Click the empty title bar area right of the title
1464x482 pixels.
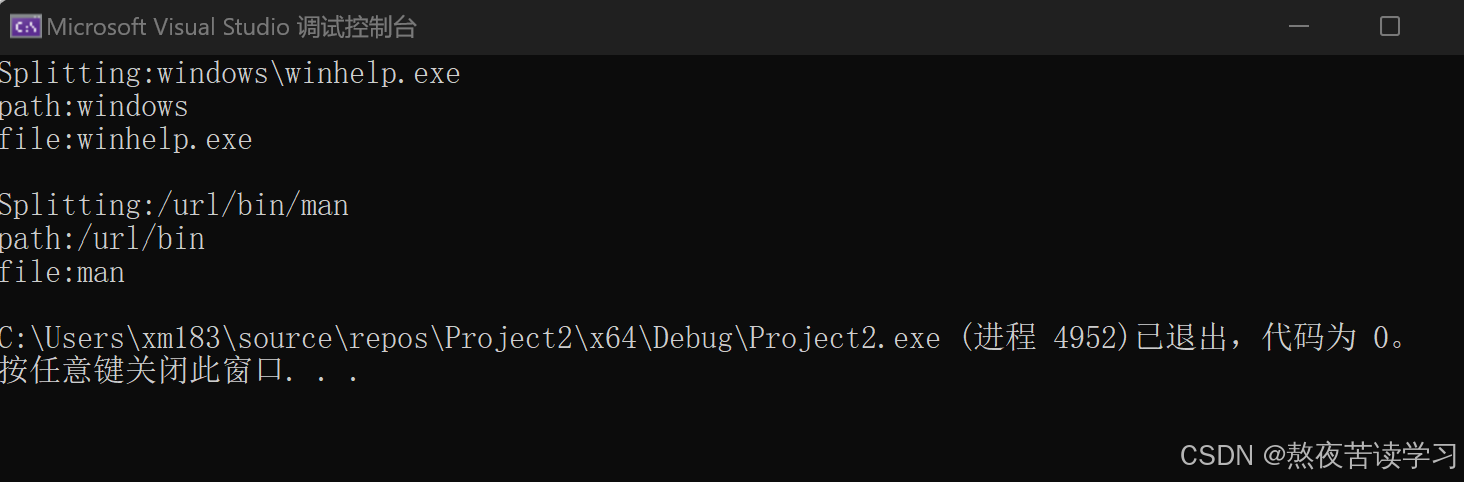800,27
